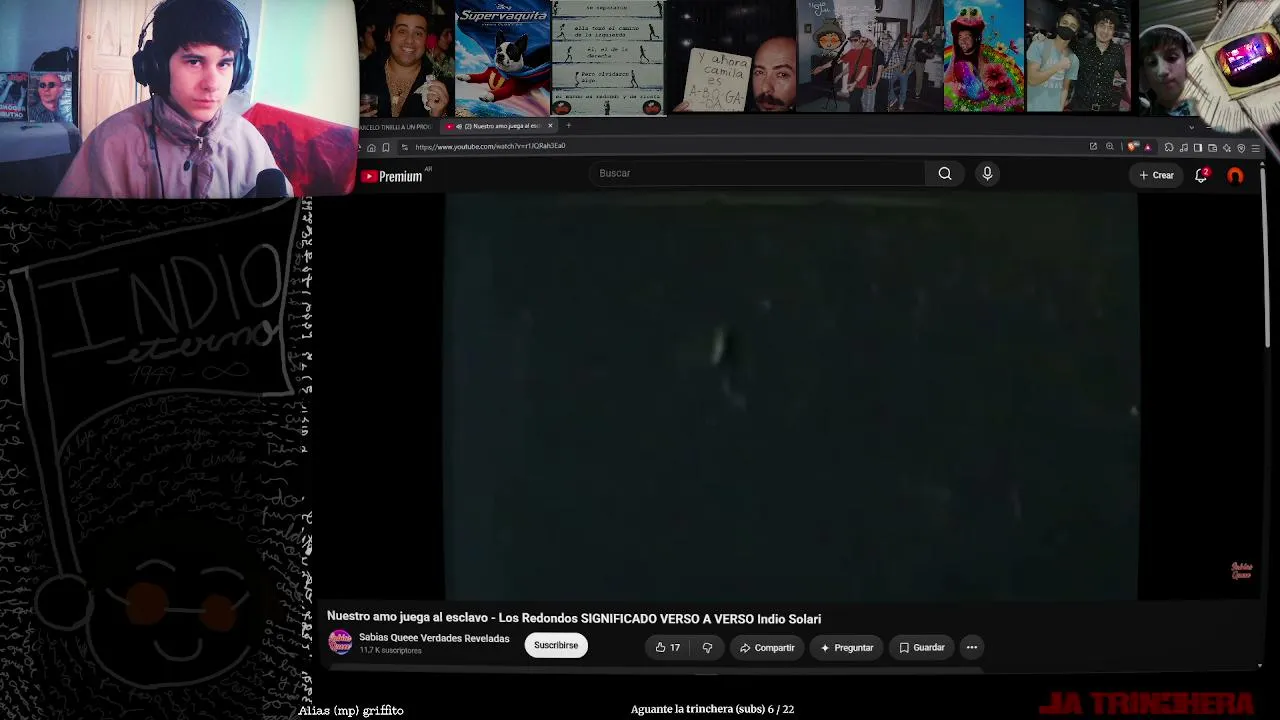
Task: Bookmark the page with the bookmark icon
Action: 386,147
